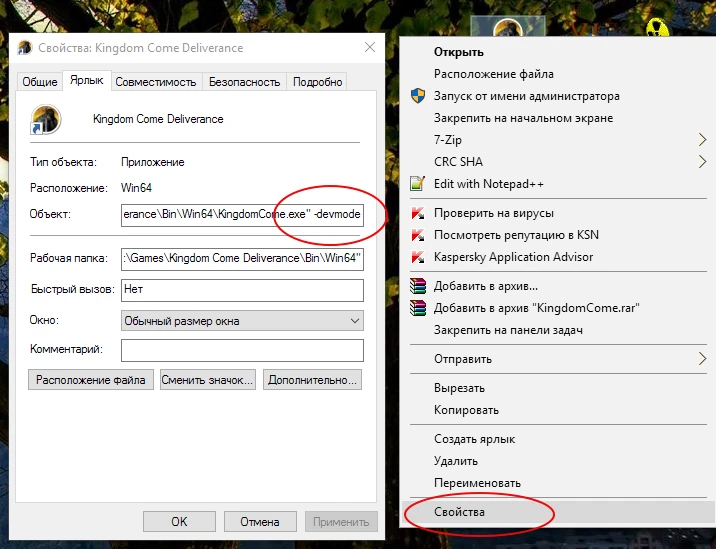Select the Kingdom Come desktop icon behind the menu

point(507,26)
